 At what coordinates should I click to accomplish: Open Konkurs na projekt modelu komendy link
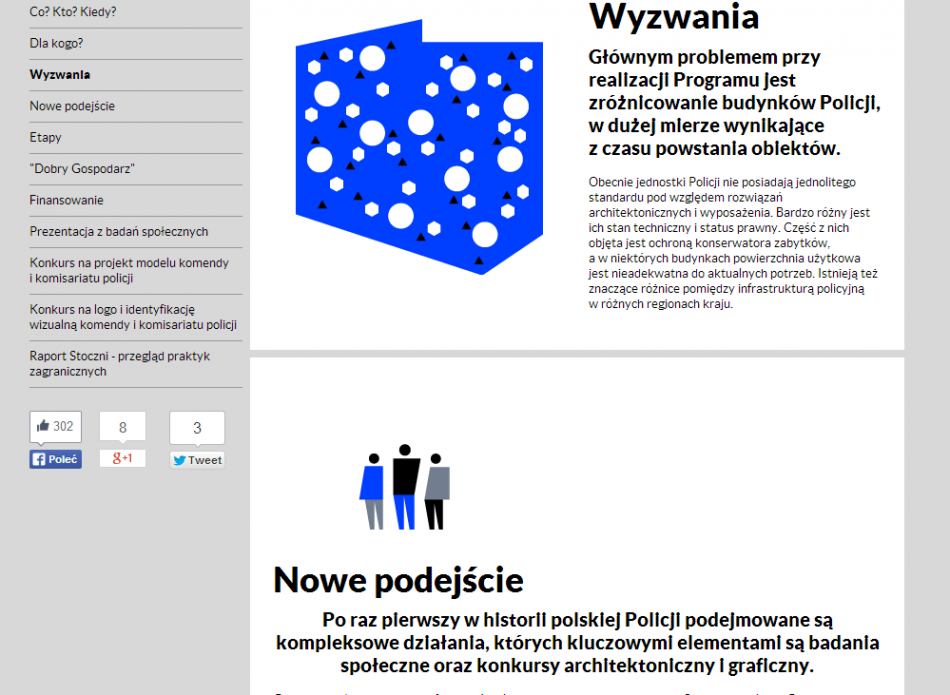[x=129, y=270]
